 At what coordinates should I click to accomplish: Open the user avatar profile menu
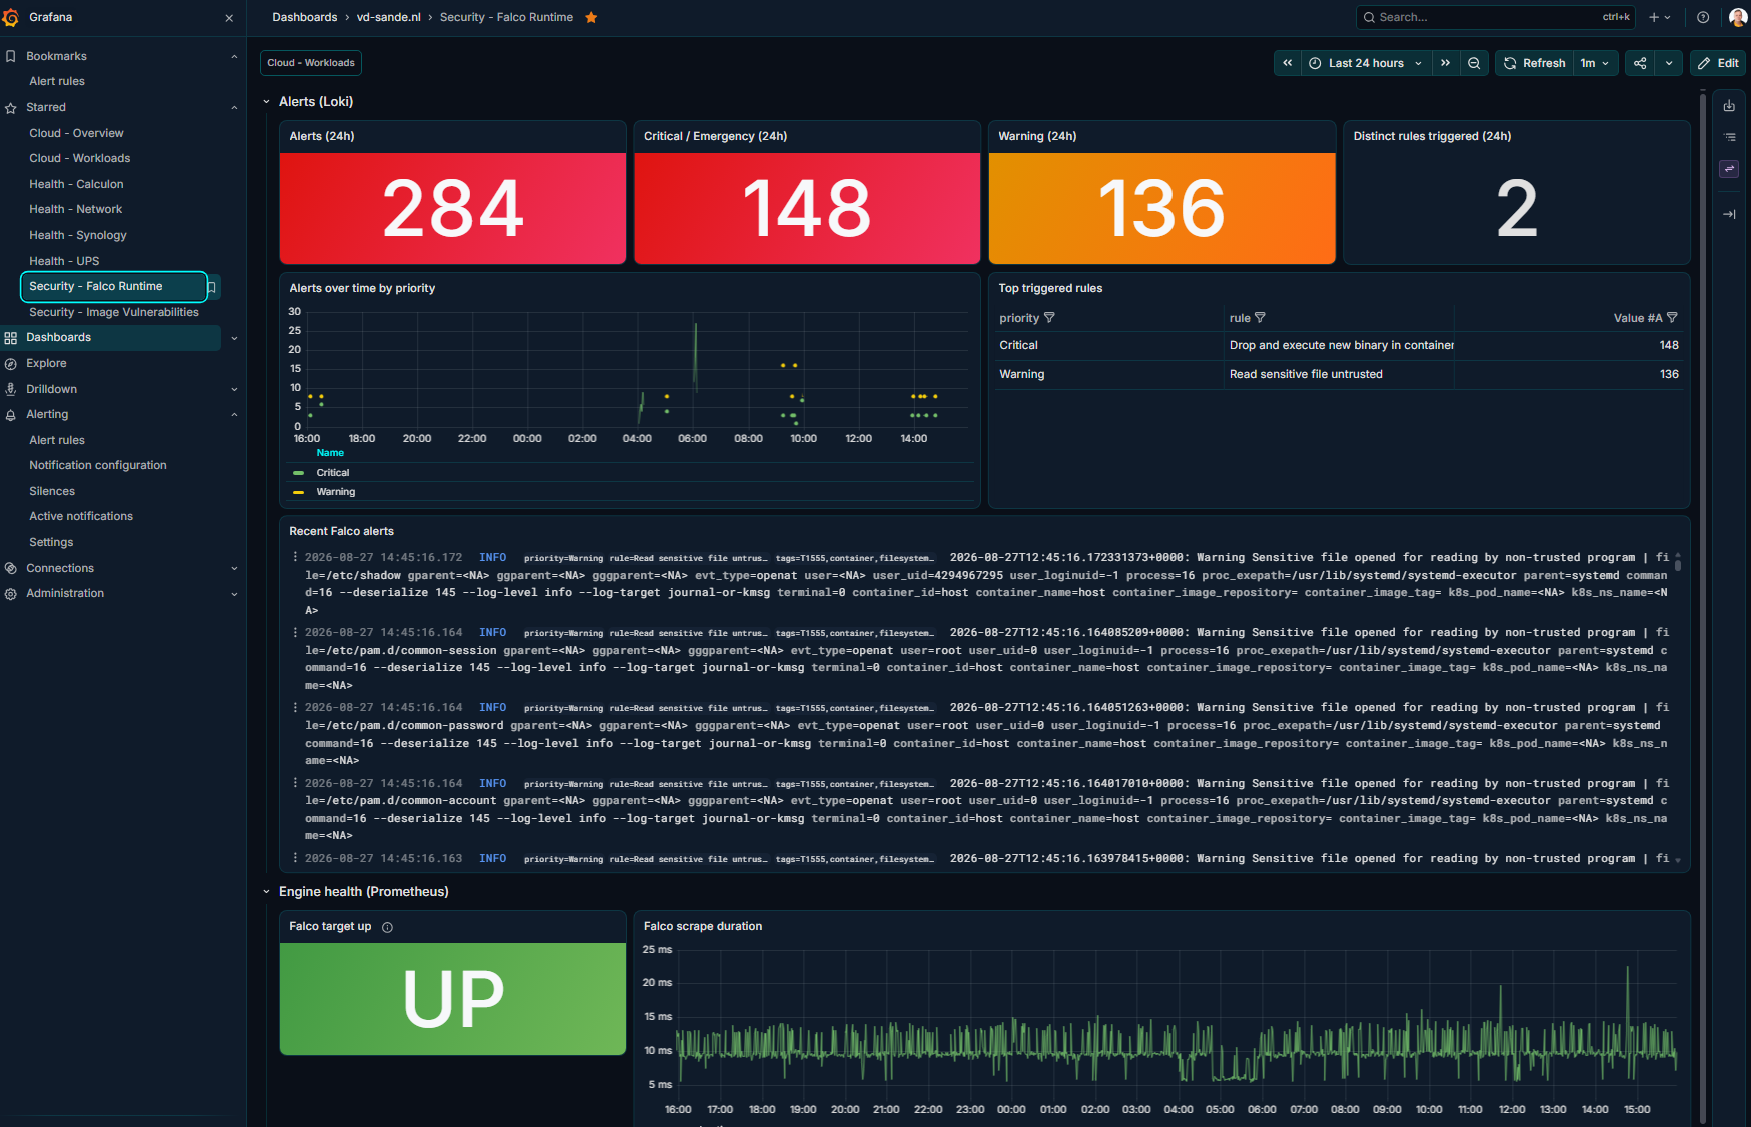1738,17
